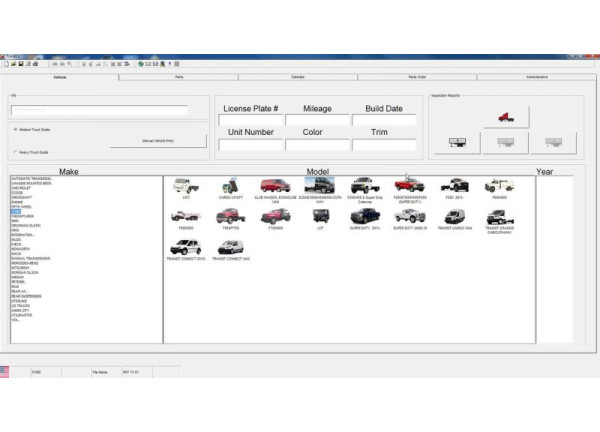Select FREIGHTLINER in the Make list
The height and width of the screenshot is (432, 600).
pos(22,218)
